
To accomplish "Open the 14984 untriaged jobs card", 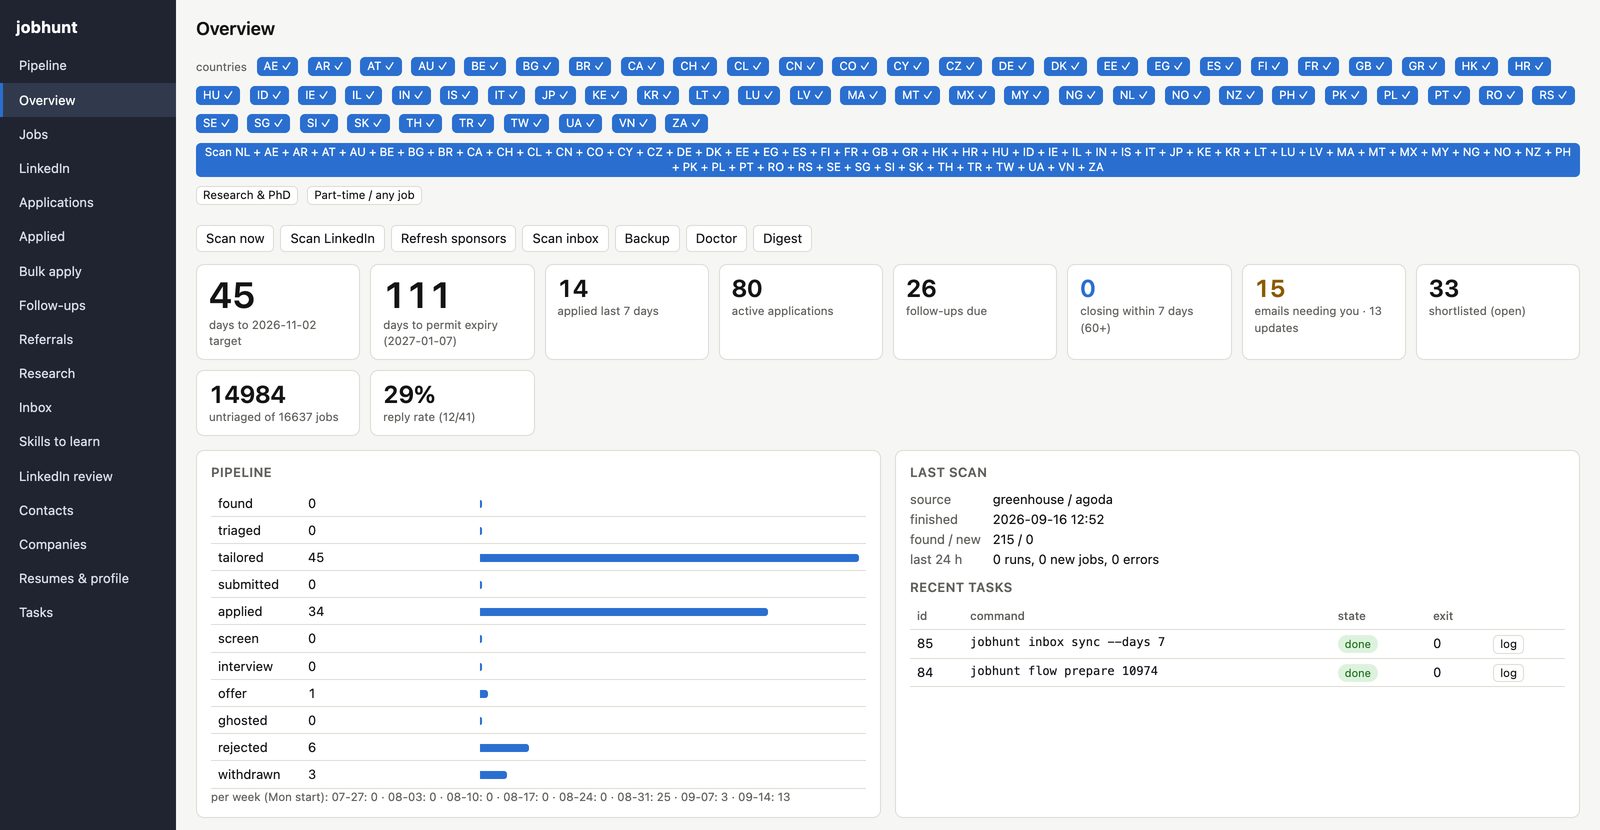I will pyautogui.click(x=277, y=403).
